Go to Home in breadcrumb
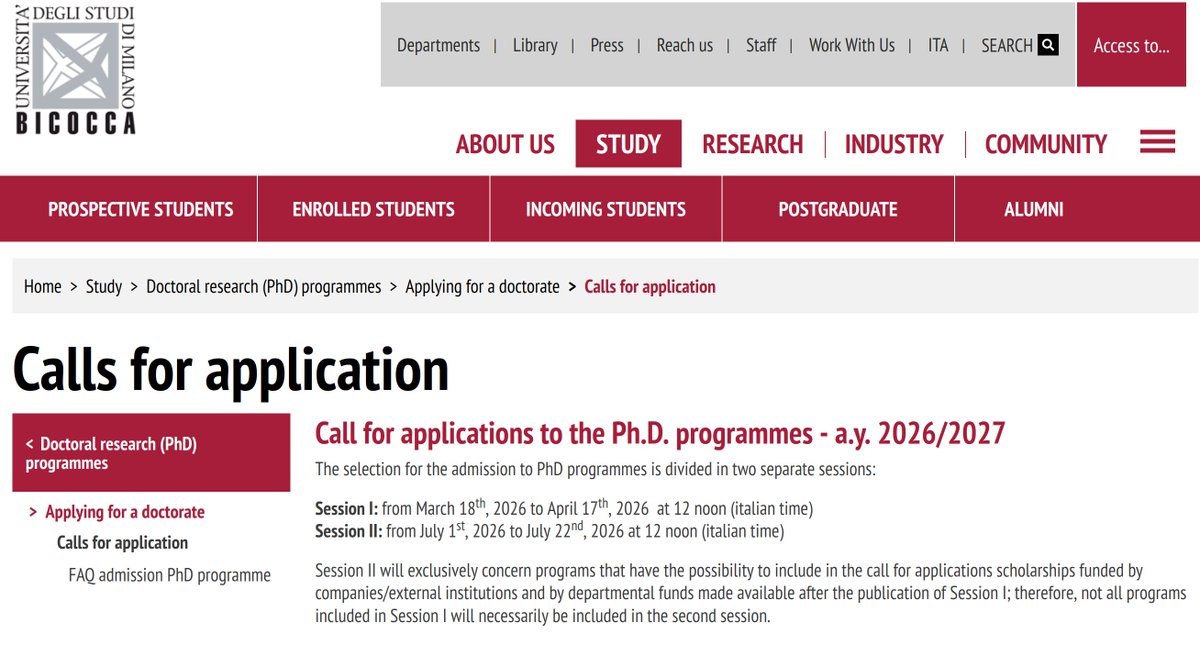 43,286
